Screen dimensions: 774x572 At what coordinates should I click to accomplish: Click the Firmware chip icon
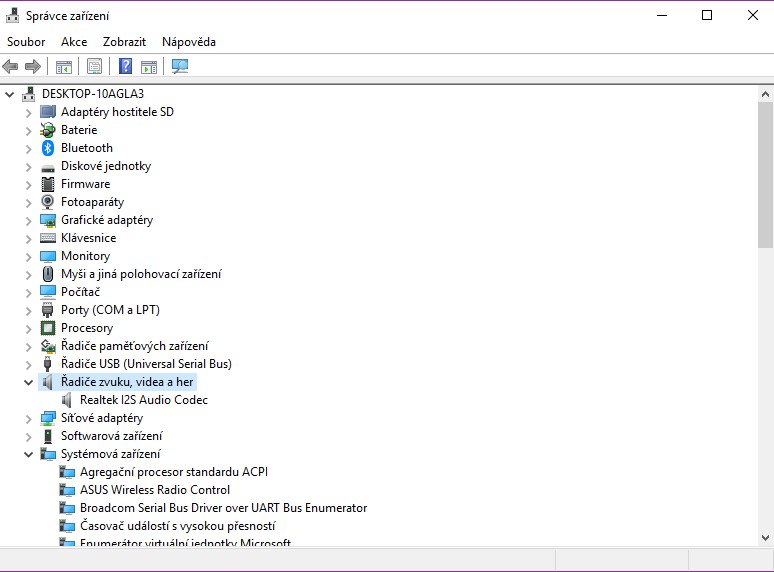point(48,184)
